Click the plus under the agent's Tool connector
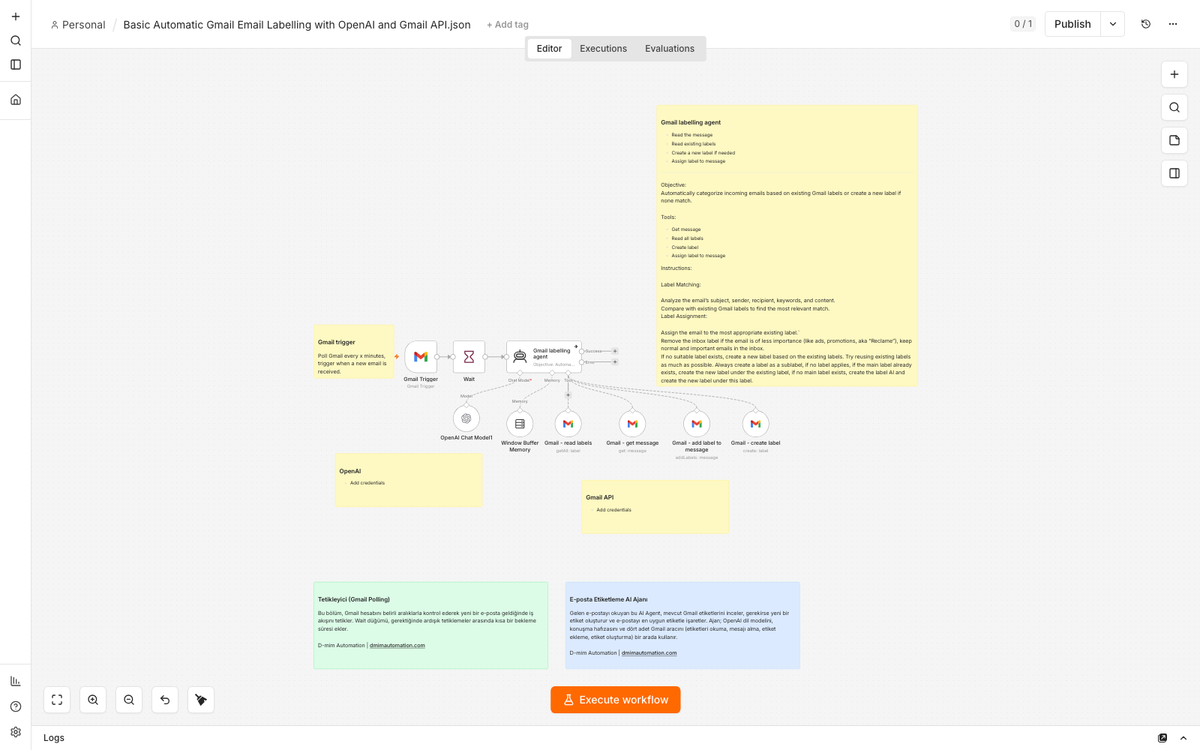Viewport: 1200px width, 750px height. [x=568, y=395]
